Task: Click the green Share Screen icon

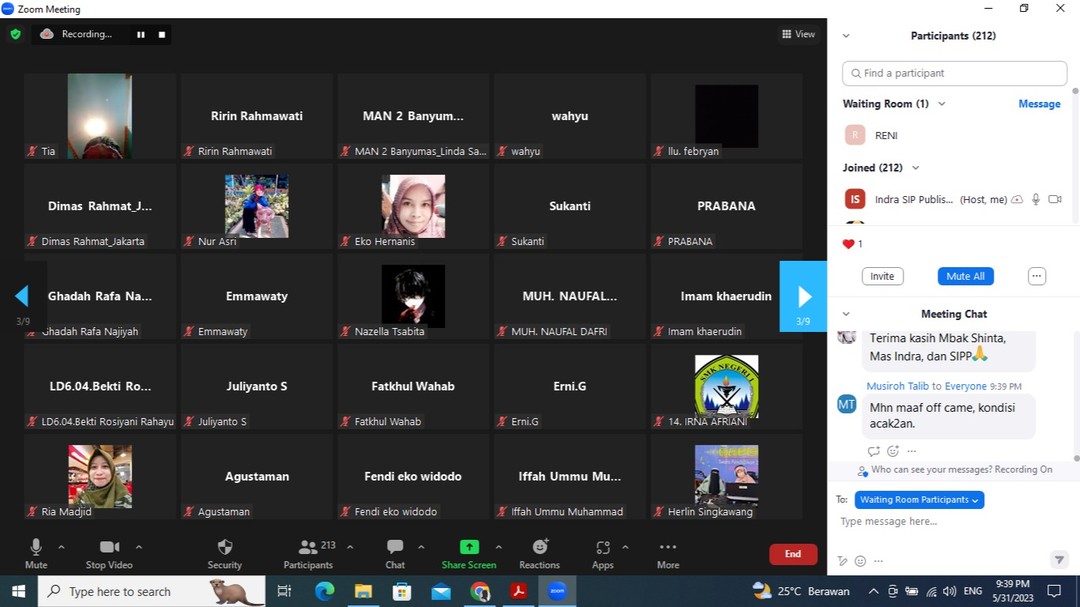Action: click(x=469, y=547)
